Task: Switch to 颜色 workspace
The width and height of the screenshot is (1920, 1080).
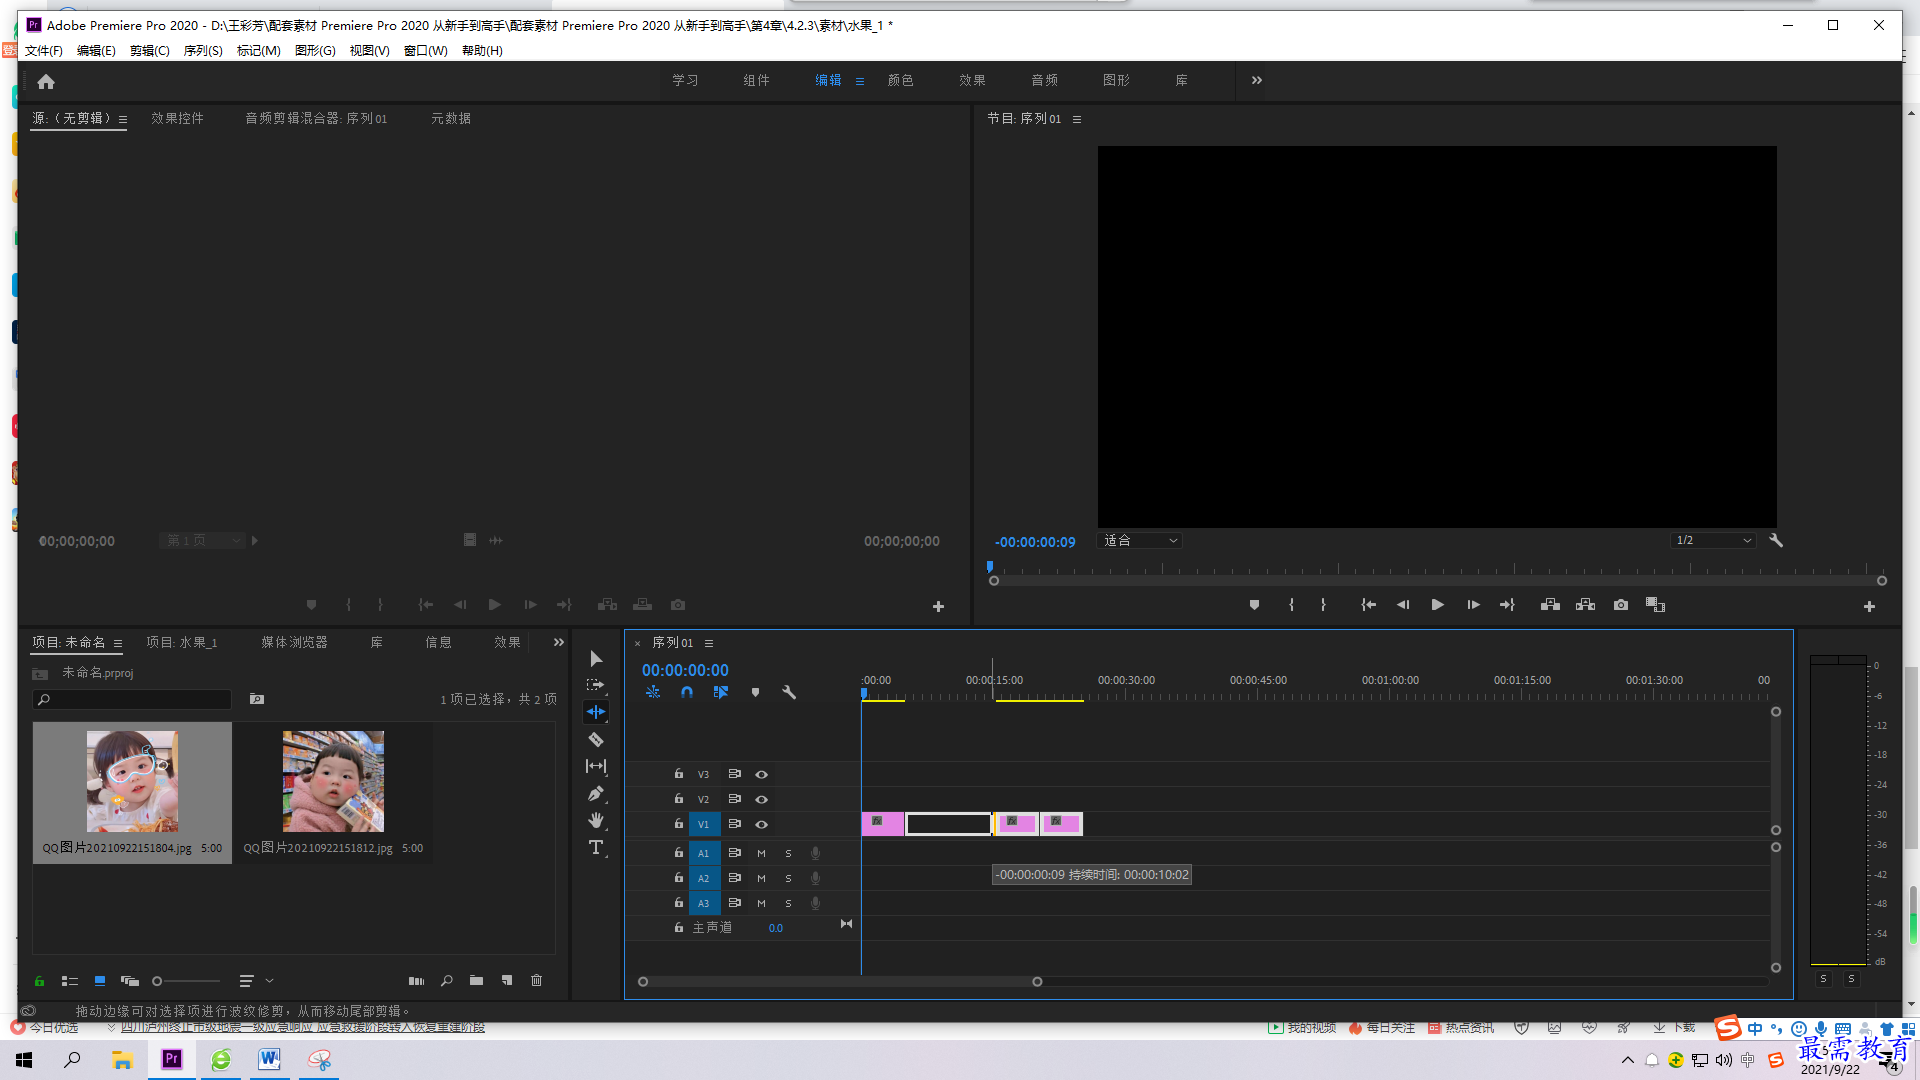Action: pyautogui.click(x=901, y=80)
